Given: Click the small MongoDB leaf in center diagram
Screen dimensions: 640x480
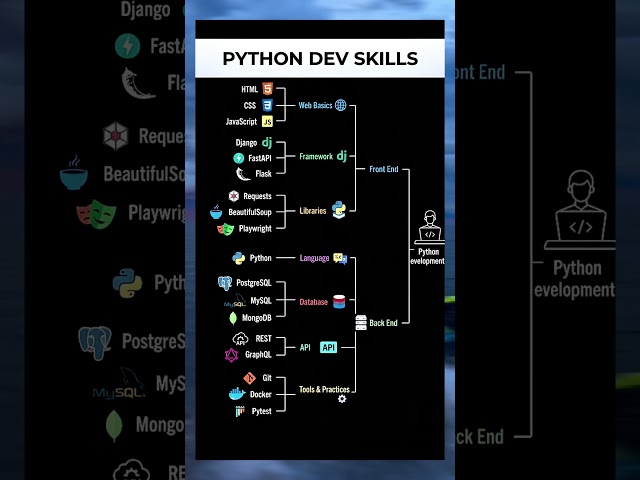Looking at the screenshot, I should 233,318.
